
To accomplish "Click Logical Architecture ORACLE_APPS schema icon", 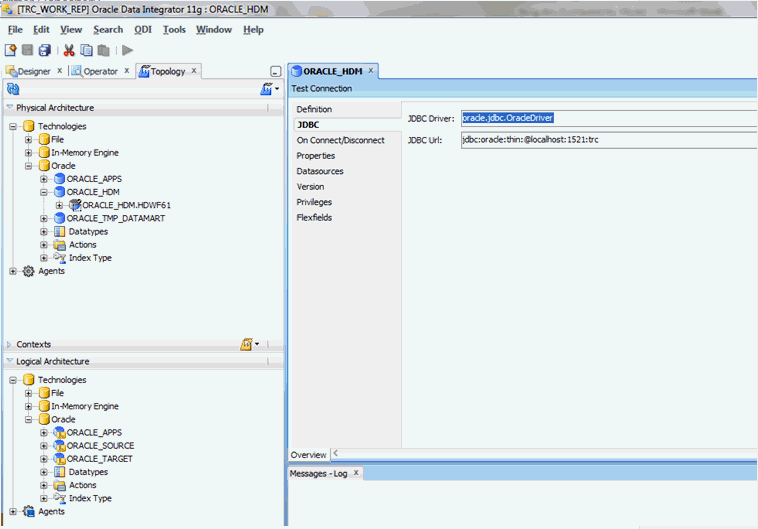I will (59, 432).
